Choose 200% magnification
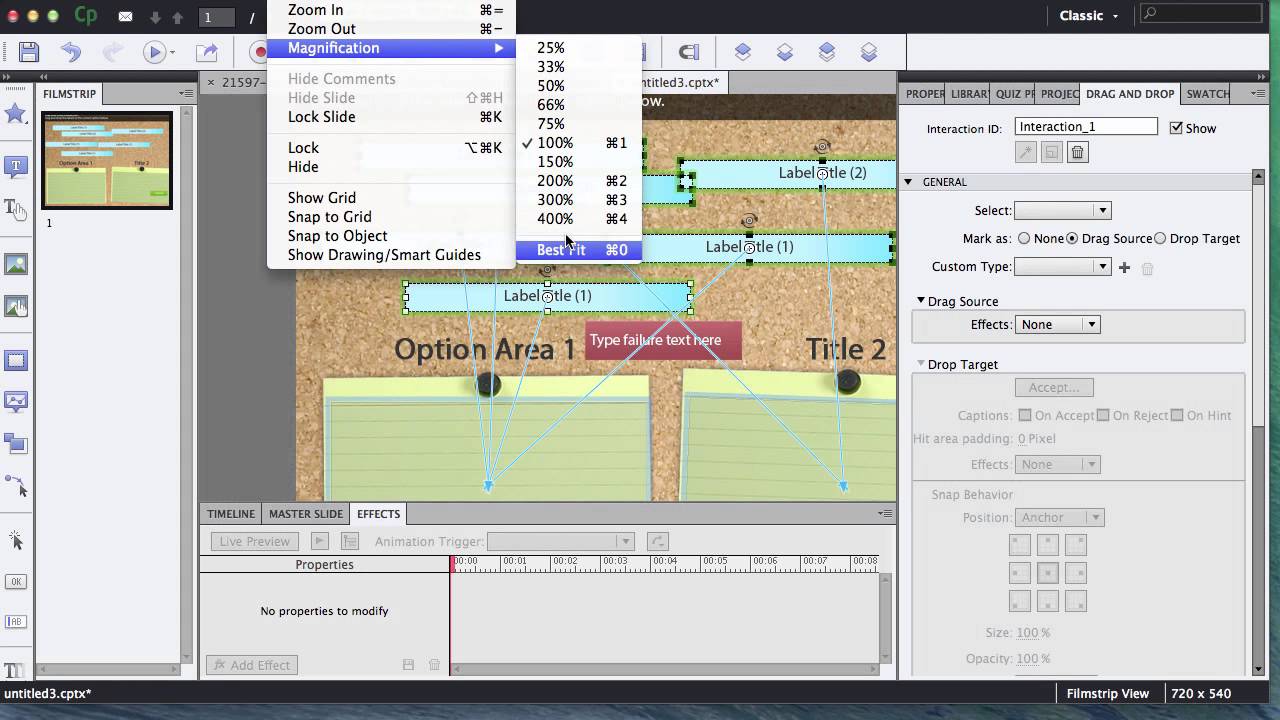Viewport: 1280px width, 720px height. click(578, 181)
